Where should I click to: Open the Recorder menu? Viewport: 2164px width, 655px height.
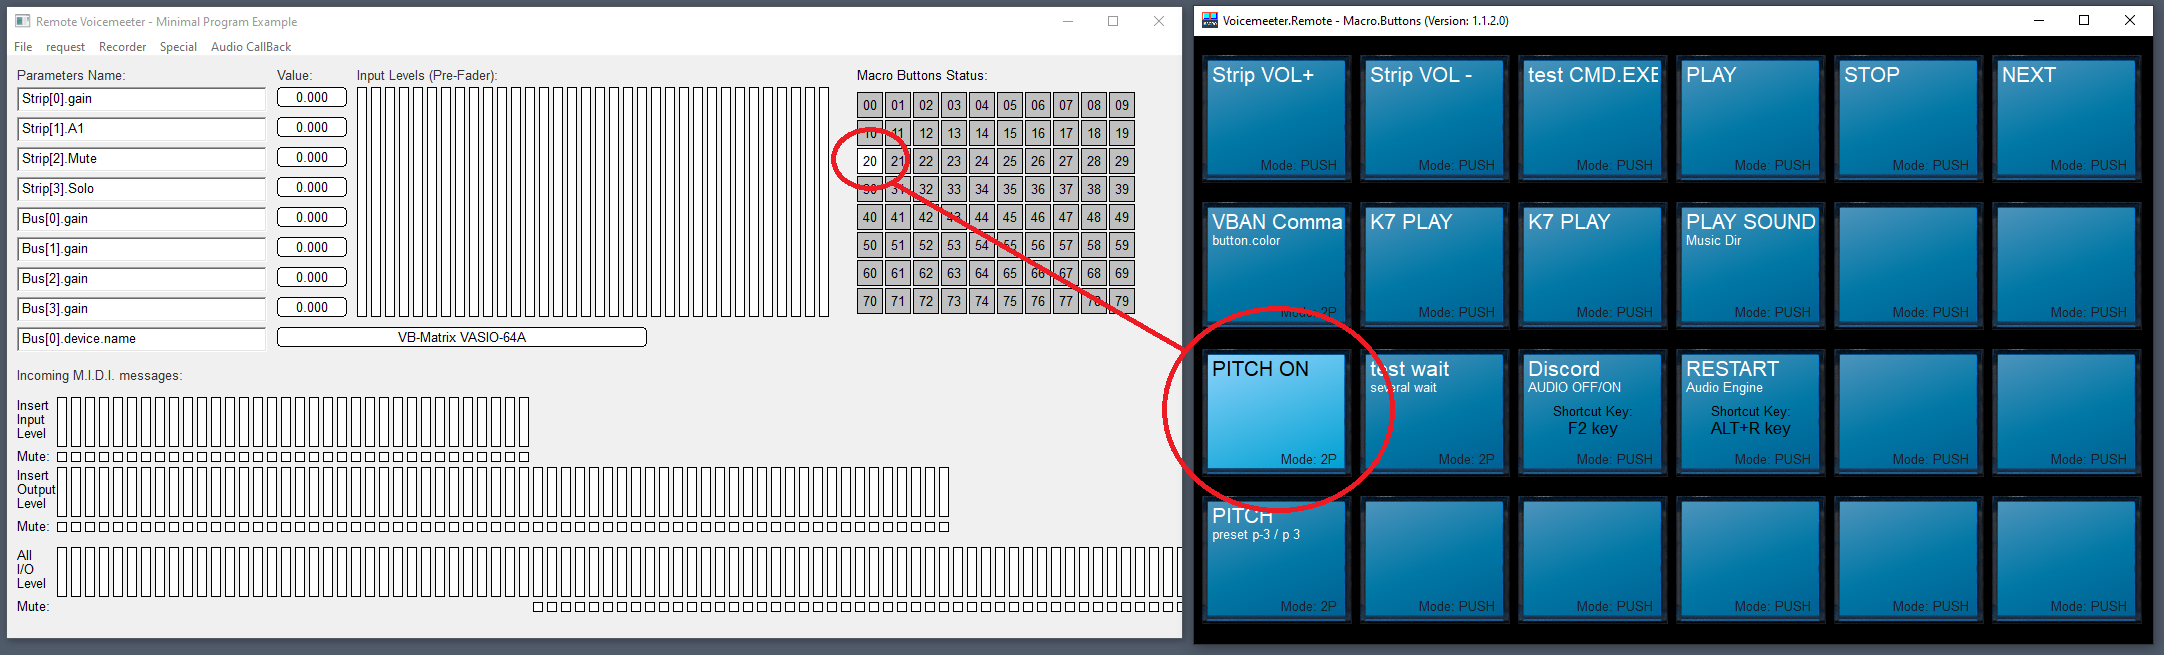122,47
